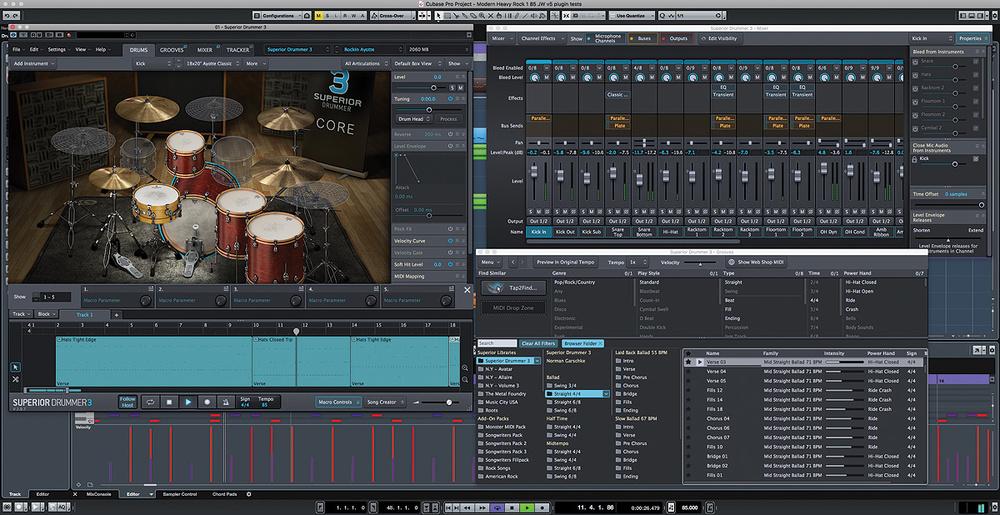Click Show Web Shop MIDI button
Viewport: 1000px width, 515px height.
point(757,262)
